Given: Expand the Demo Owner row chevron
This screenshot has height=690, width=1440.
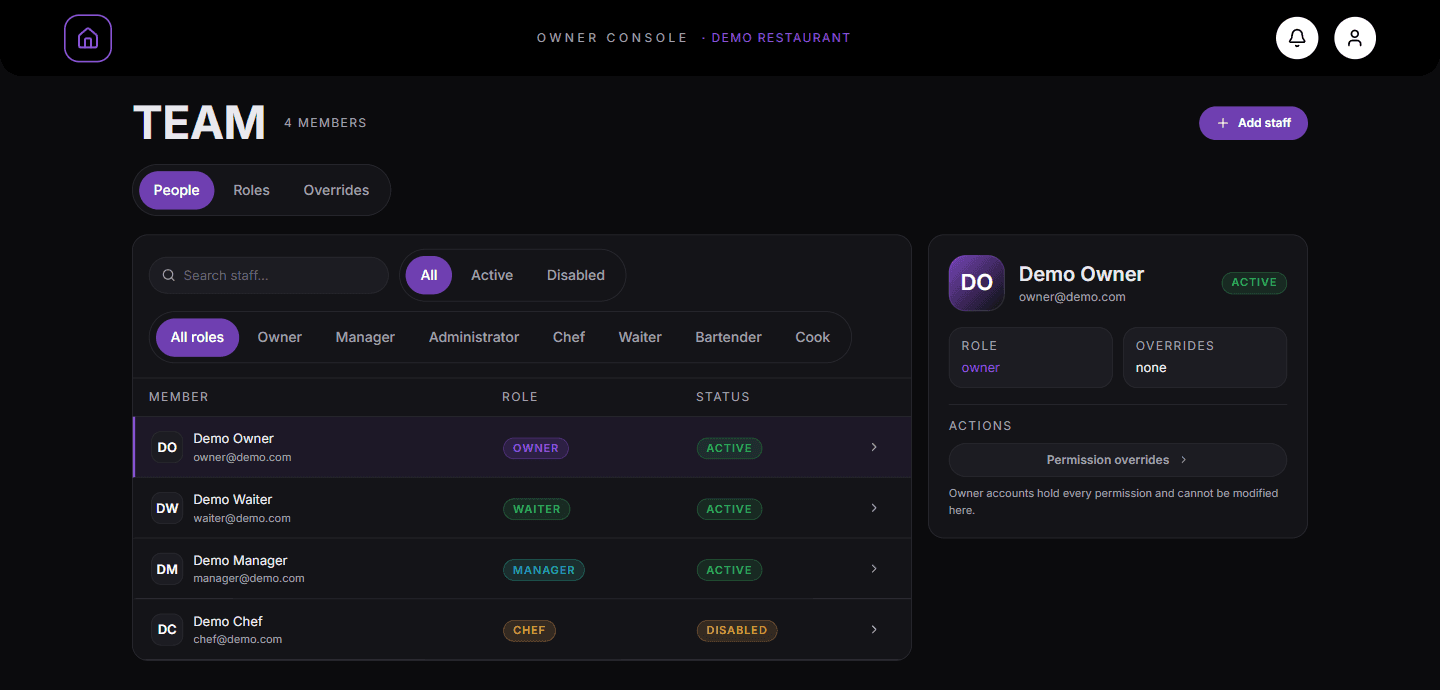Looking at the screenshot, I should pos(874,447).
